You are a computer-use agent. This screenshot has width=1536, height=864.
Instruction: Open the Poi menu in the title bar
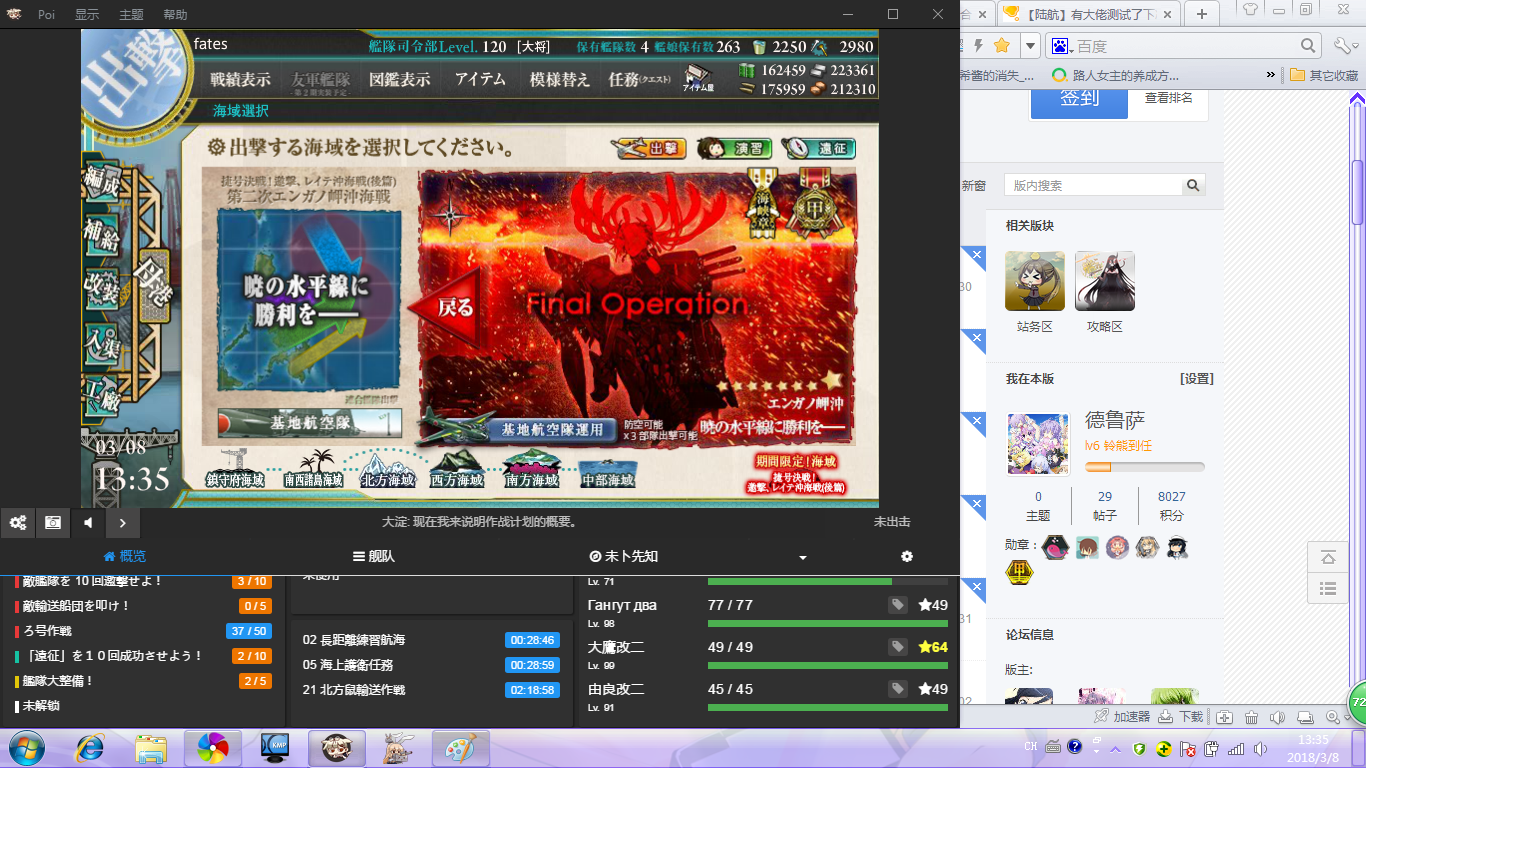47,14
